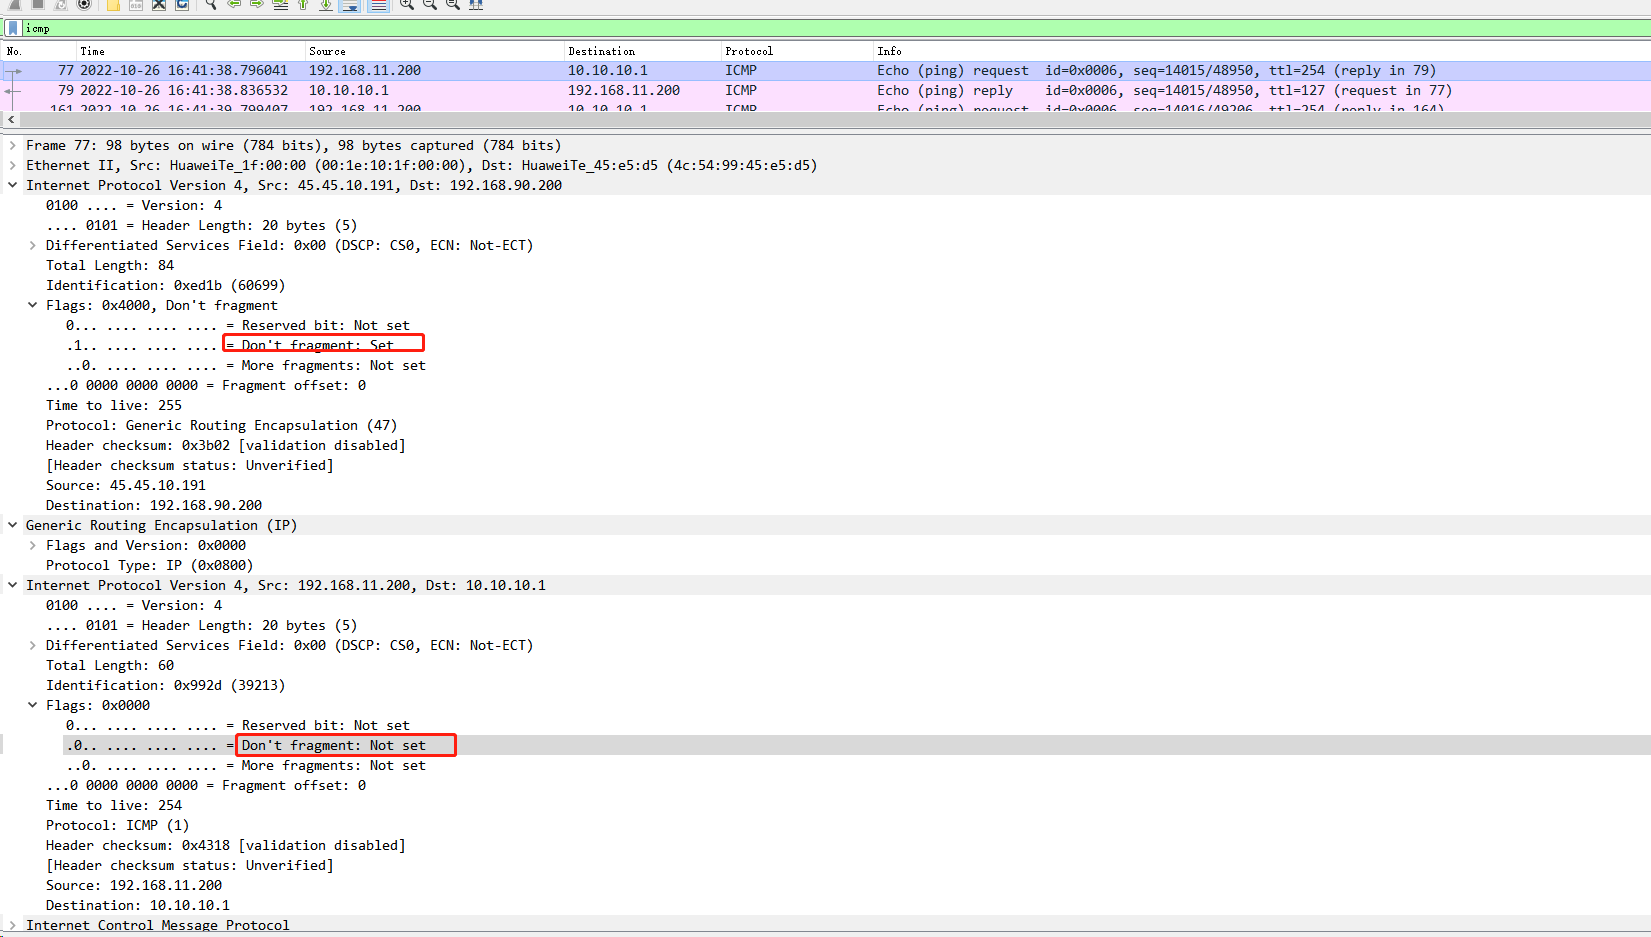Collapse the IPv4 node with Src 192.168.11.200

click(12, 585)
